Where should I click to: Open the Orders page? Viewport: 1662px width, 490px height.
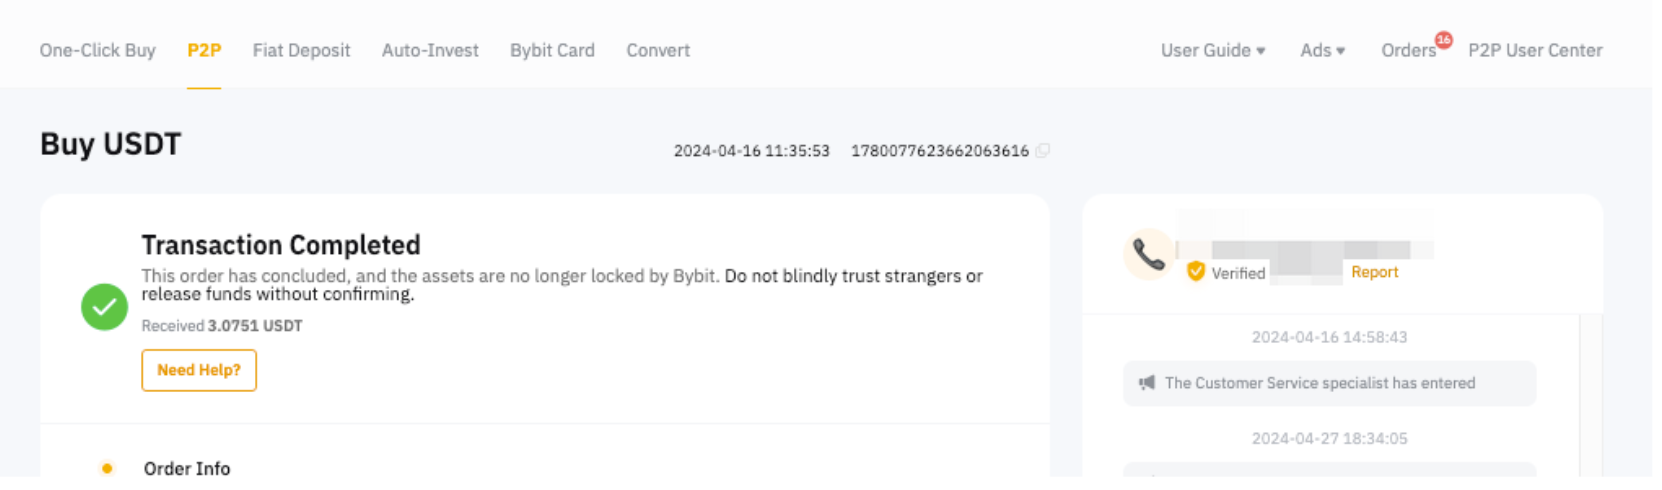(x=1407, y=51)
